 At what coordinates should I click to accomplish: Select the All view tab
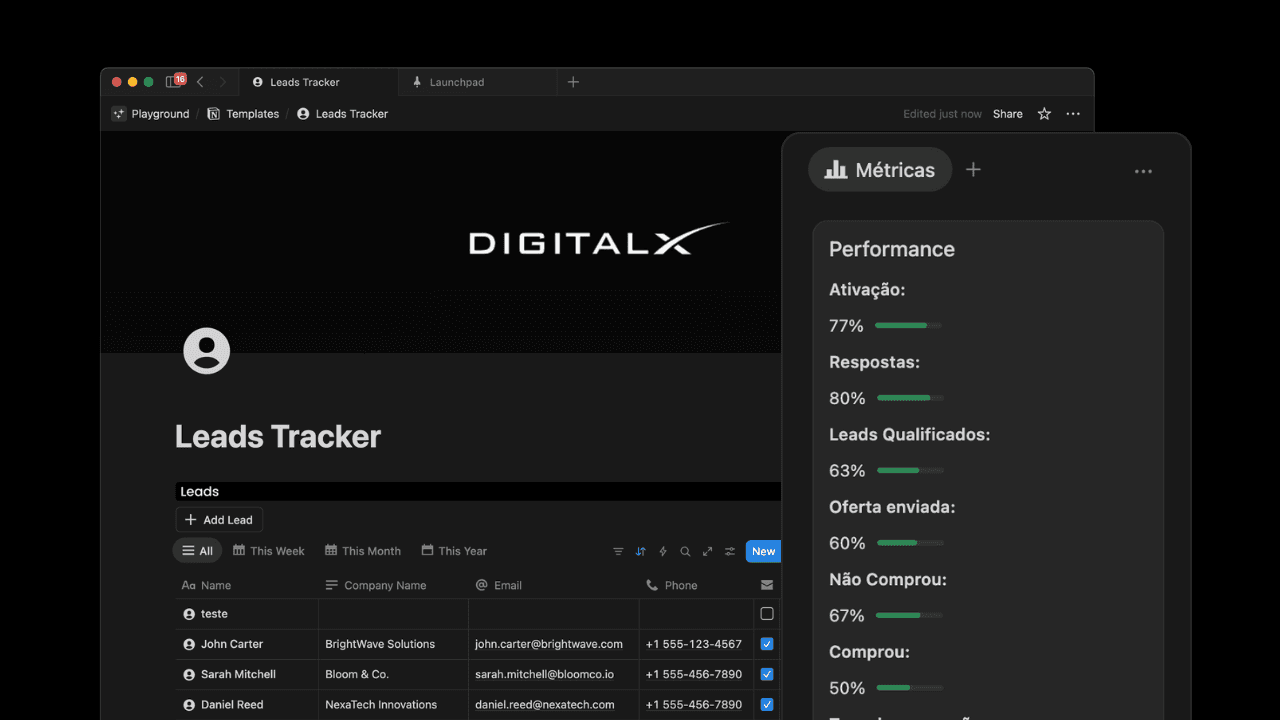[197, 551]
